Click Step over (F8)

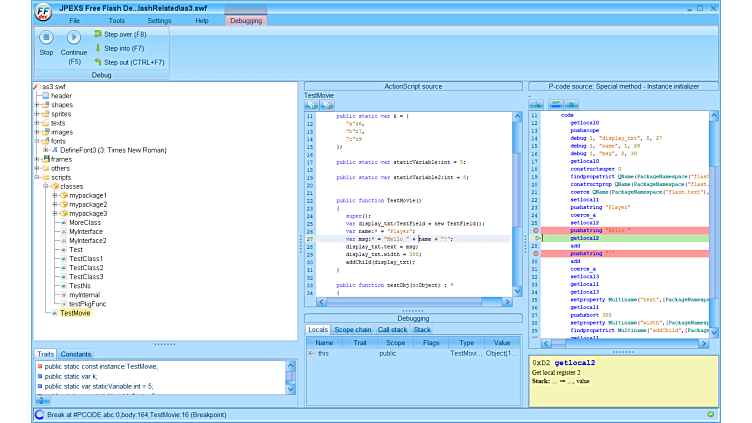(x=120, y=34)
